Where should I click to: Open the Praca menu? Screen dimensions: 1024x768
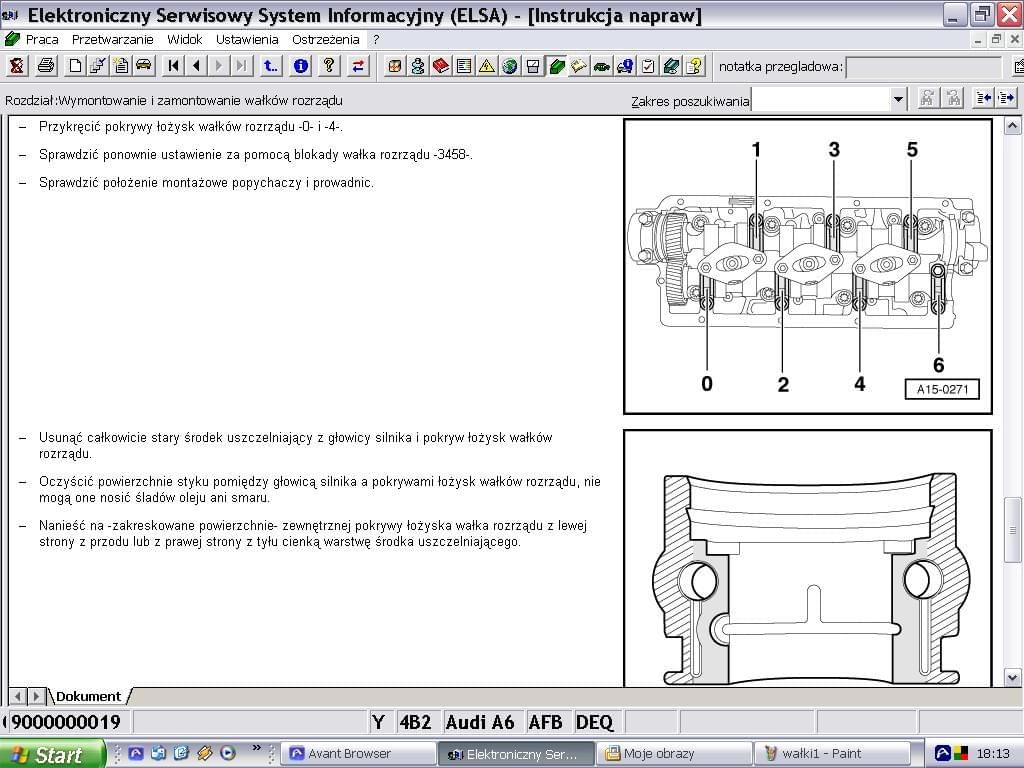pyautogui.click(x=42, y=40)
